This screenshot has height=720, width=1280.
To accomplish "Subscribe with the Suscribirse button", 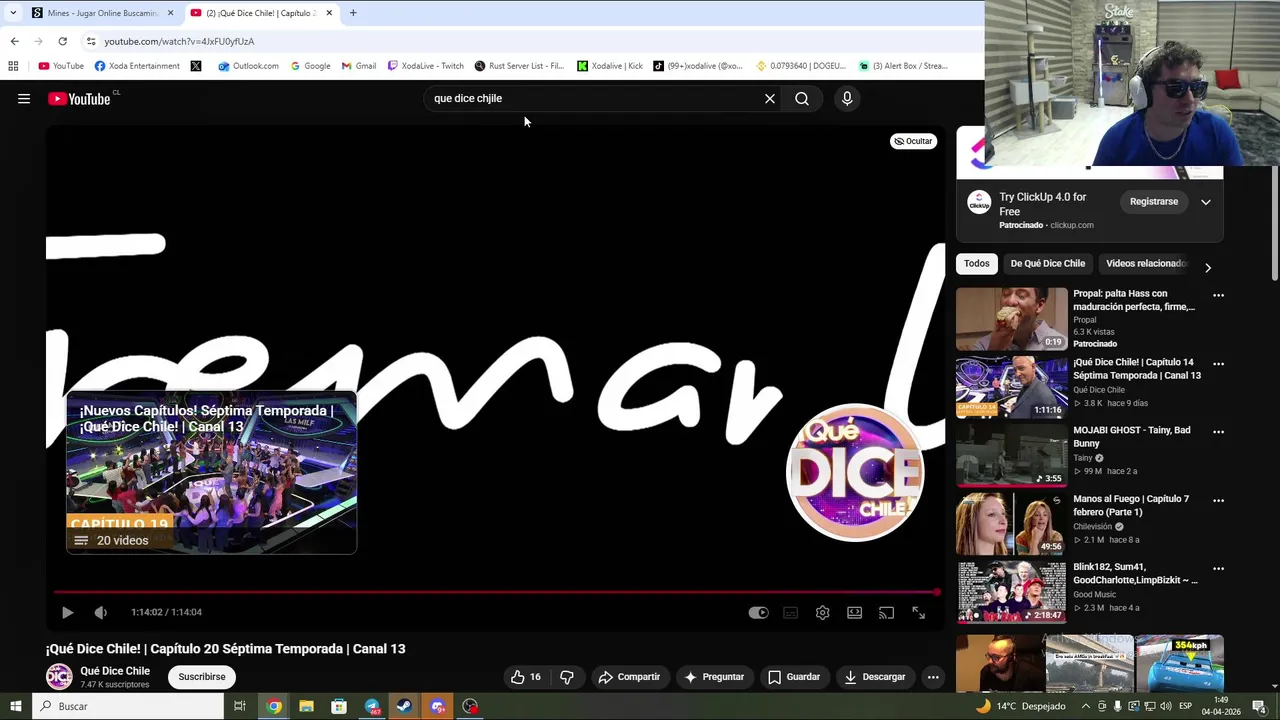I will pyautogui.click(x=202, y=677).
